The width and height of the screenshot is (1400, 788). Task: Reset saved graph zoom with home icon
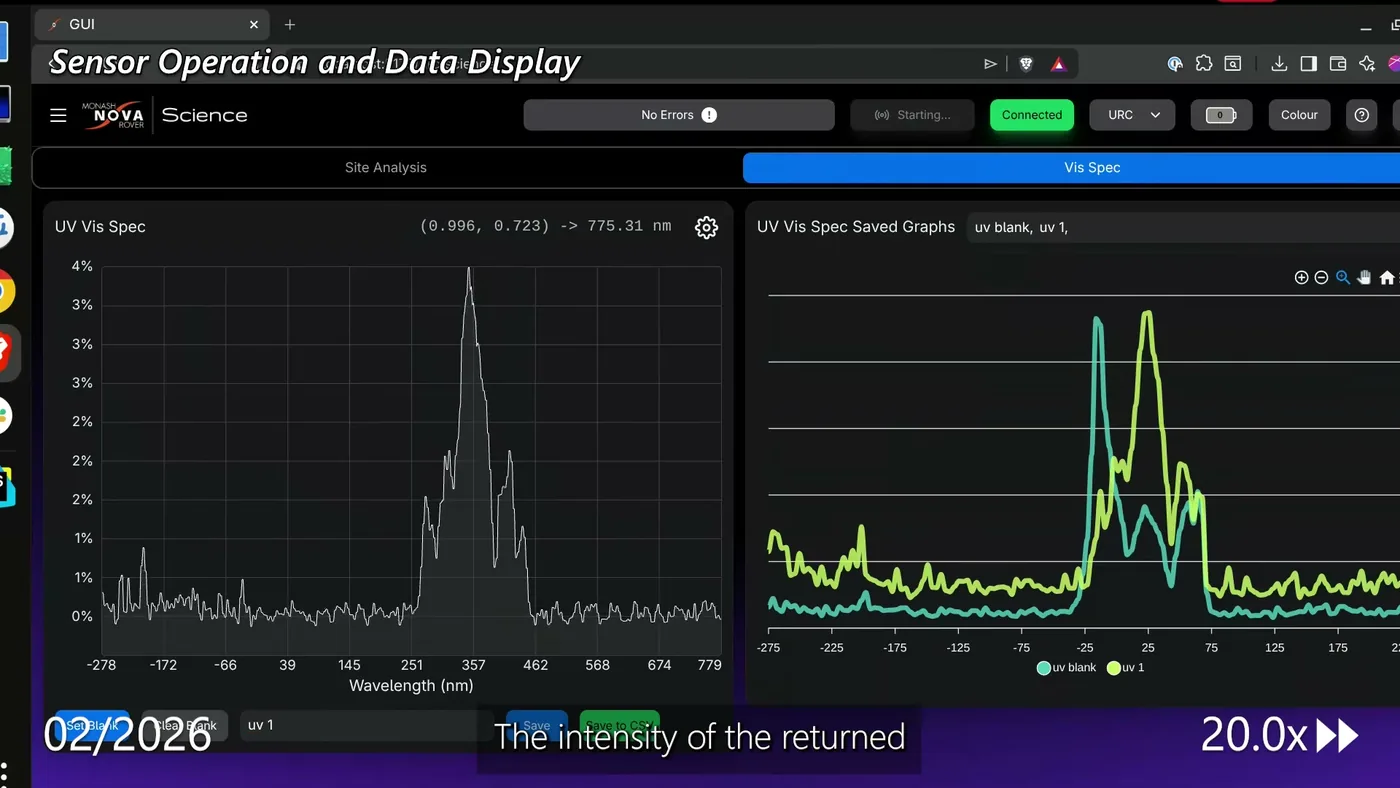(1386, 278)
